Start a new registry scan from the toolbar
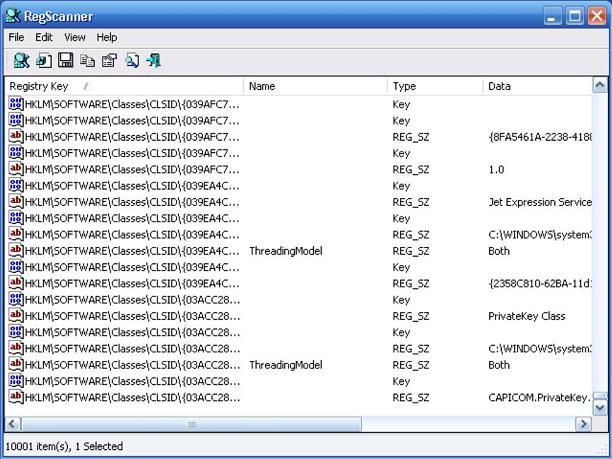 coord(21,60)
